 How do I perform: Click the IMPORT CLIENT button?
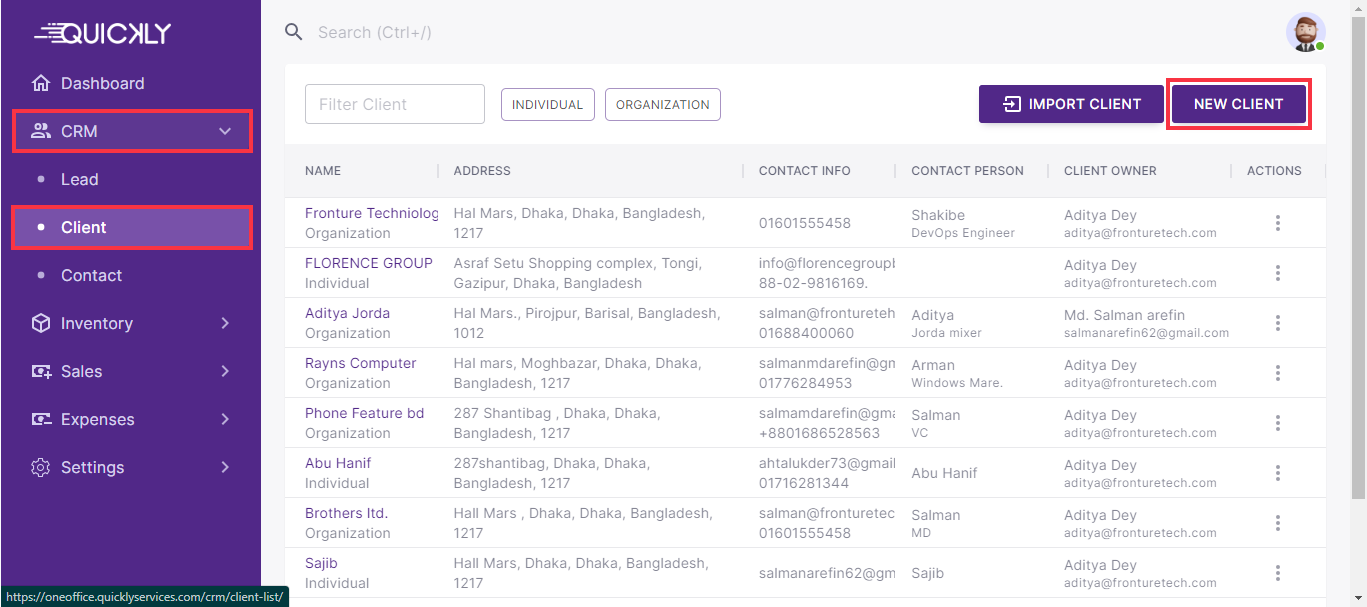[x=1071, y=104]
